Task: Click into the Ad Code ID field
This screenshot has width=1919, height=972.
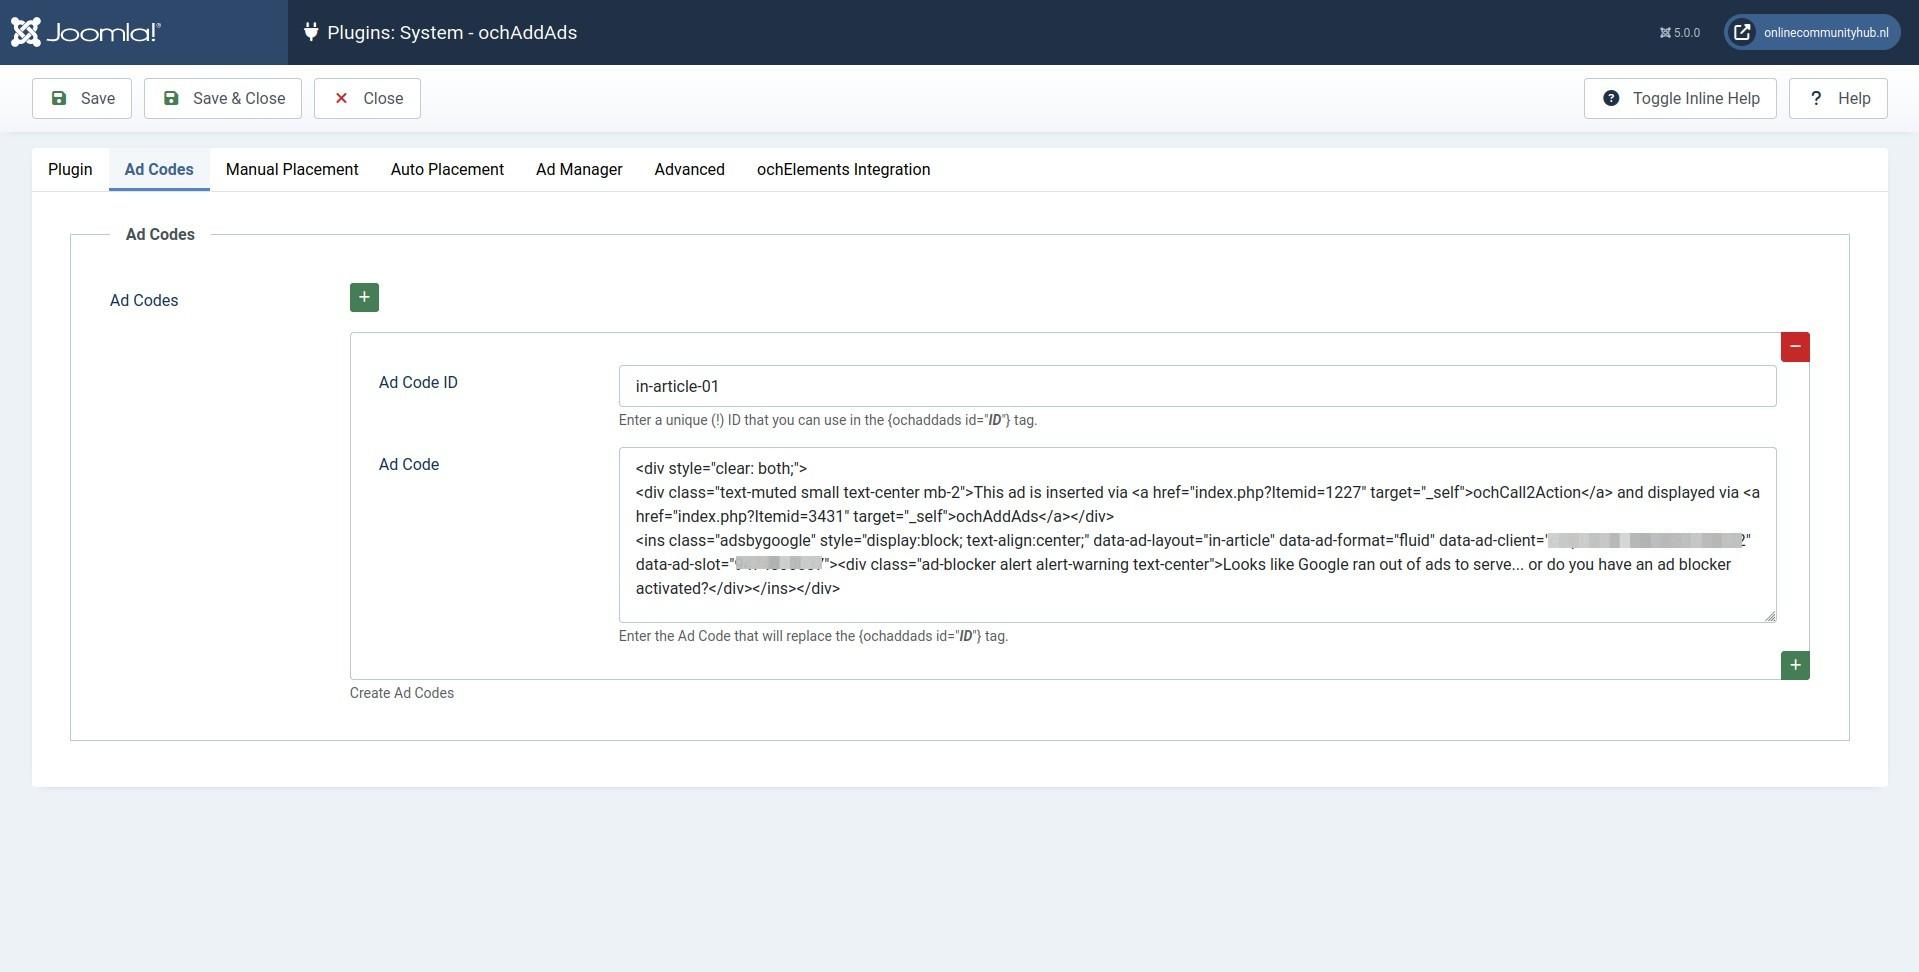Action: [1197, 386]
